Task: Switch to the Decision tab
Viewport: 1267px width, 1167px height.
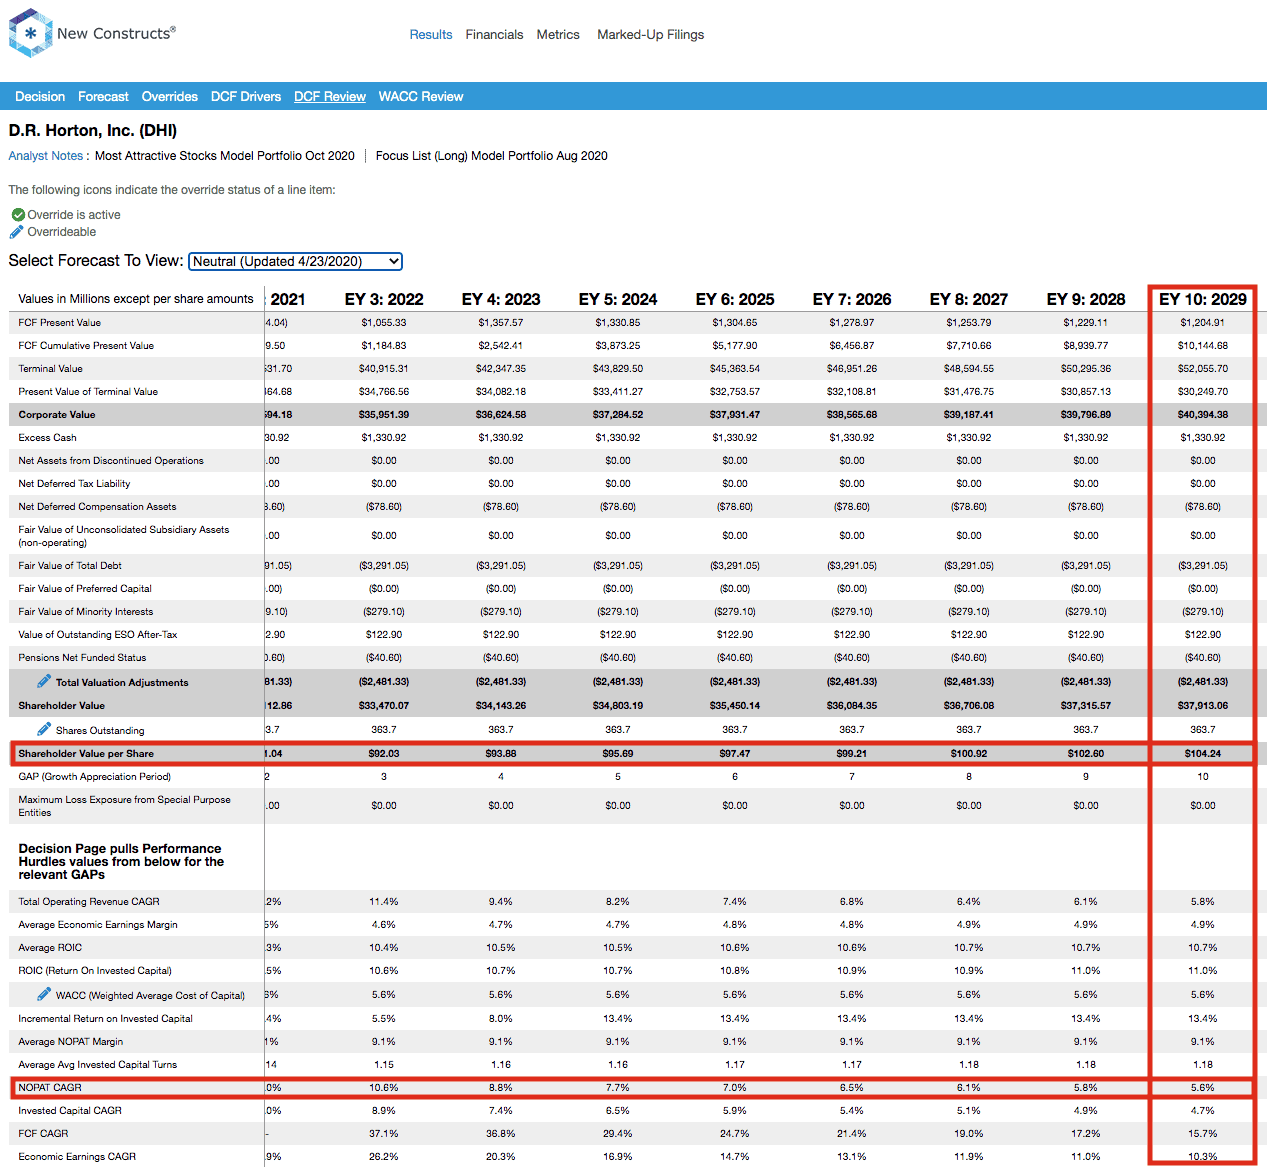Action: (x=40, y=97)
